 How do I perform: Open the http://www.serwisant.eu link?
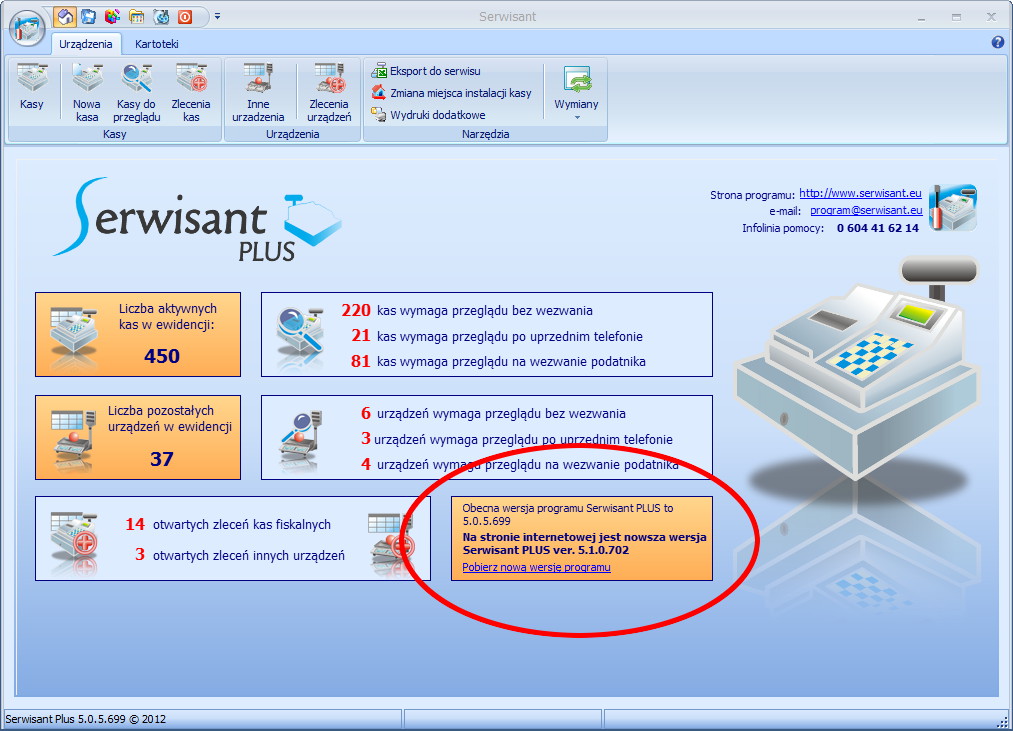click(x=860, y=193)
